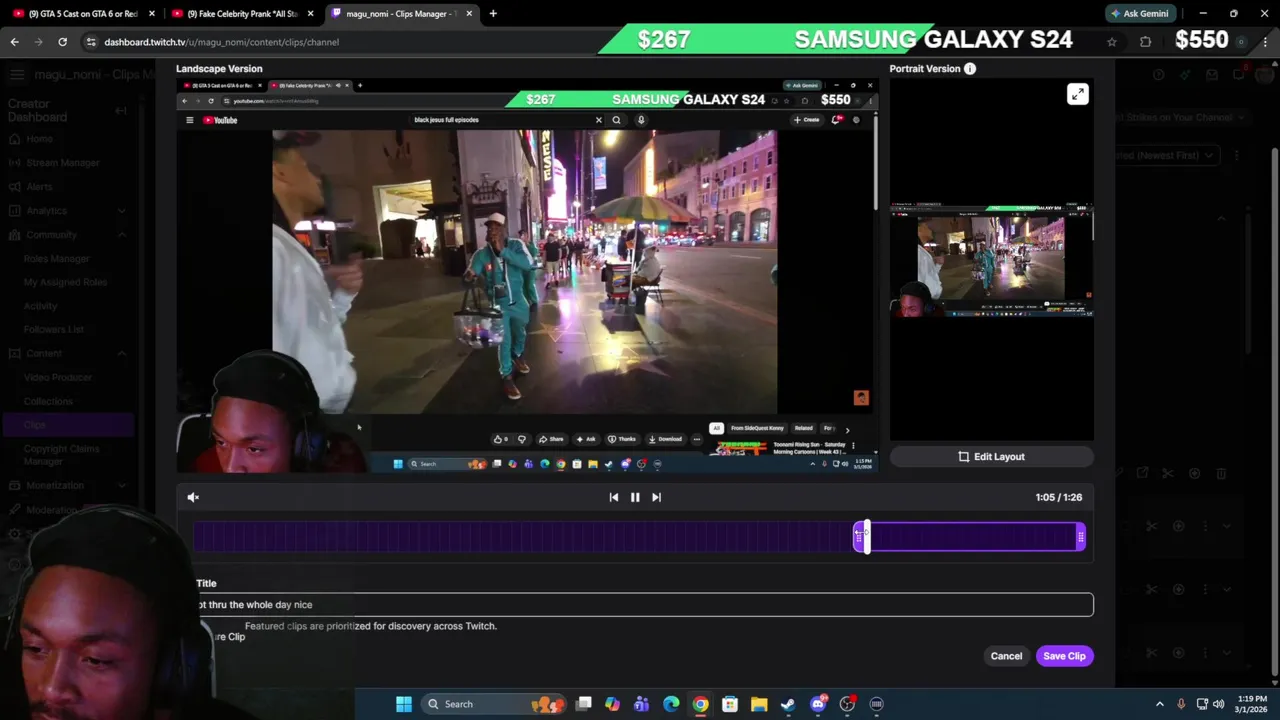This screenshot has width=1280, height=720.
Task: Click the portrait version video thumbnail
Action: 991,262
